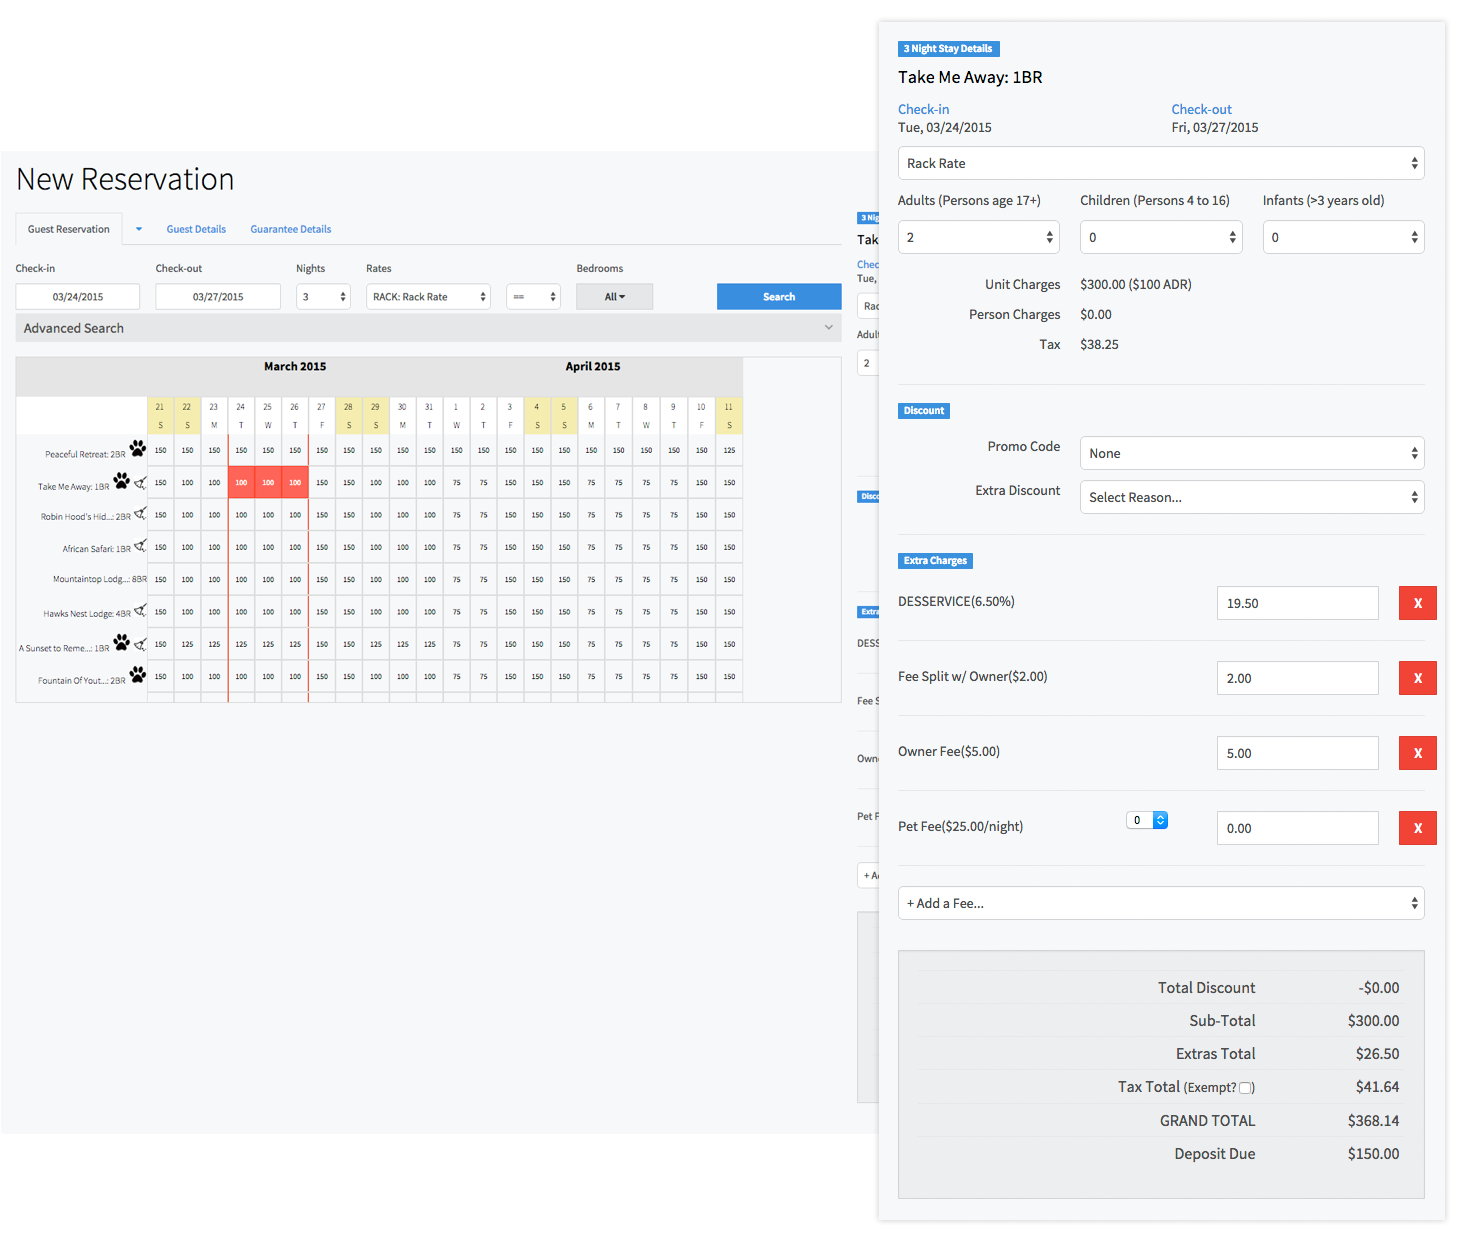
Task: Select Take Me Away rate cell for March 24
Action: tap(241, 482)
